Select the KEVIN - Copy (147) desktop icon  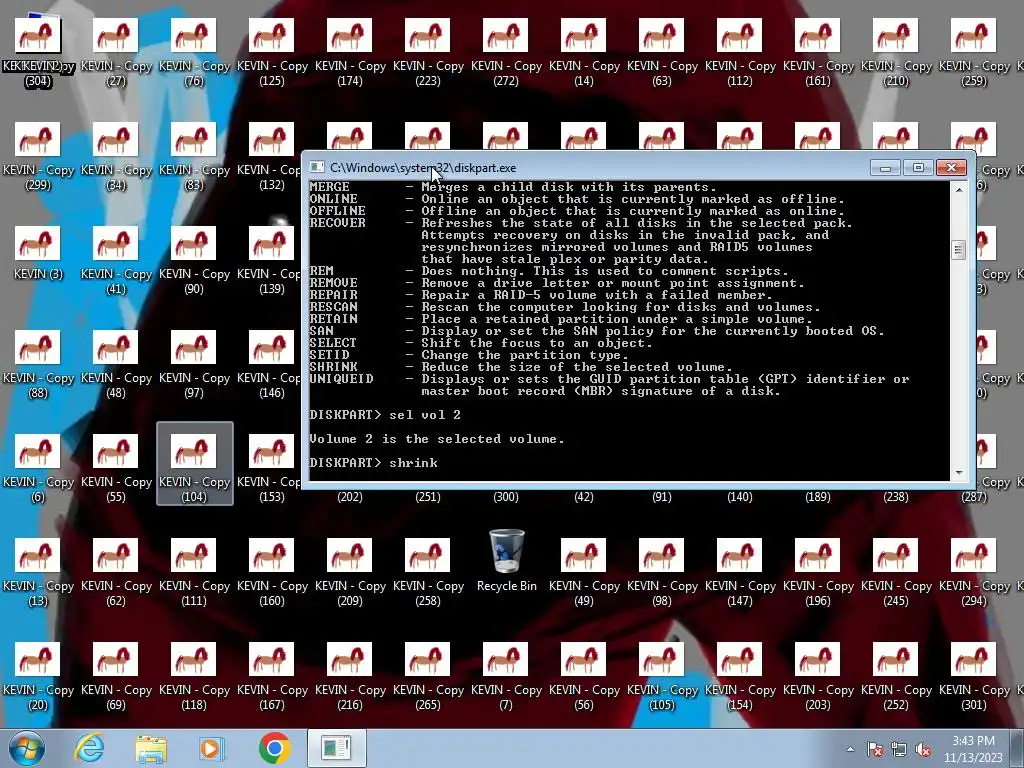coord(740,571)
